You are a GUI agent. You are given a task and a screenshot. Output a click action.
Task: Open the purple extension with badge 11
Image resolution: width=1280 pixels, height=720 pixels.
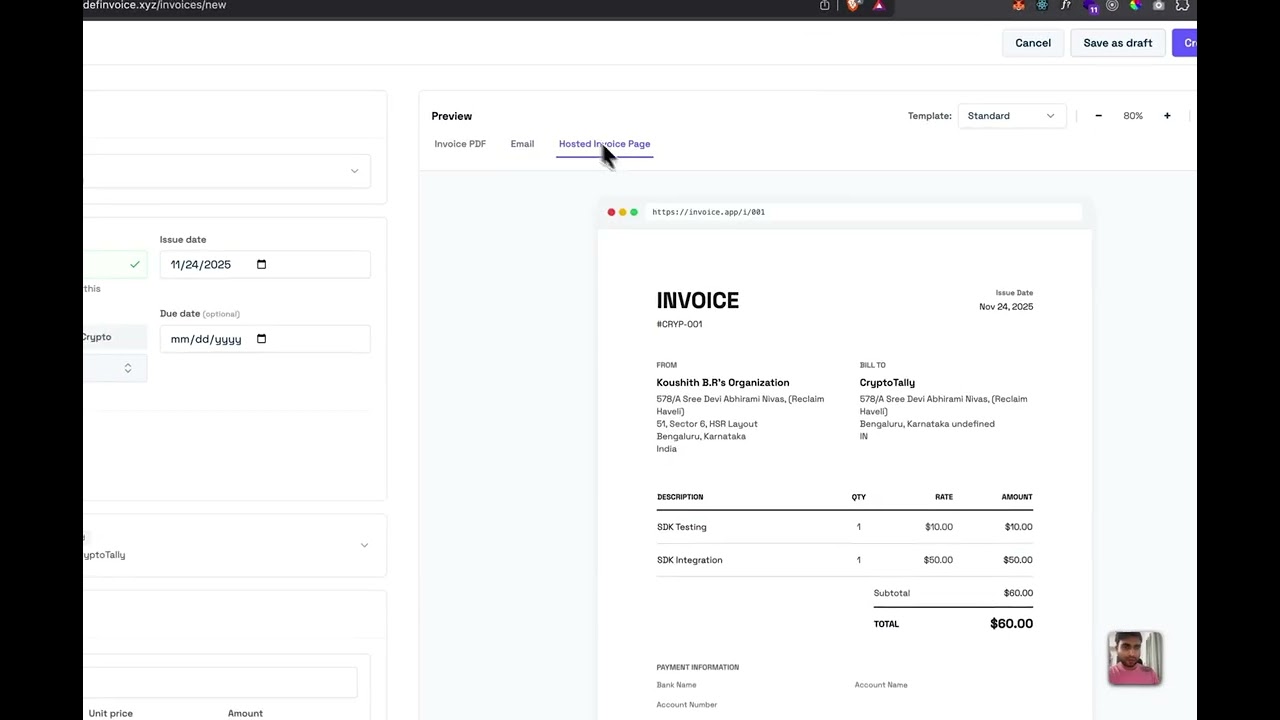[1090, 6]
